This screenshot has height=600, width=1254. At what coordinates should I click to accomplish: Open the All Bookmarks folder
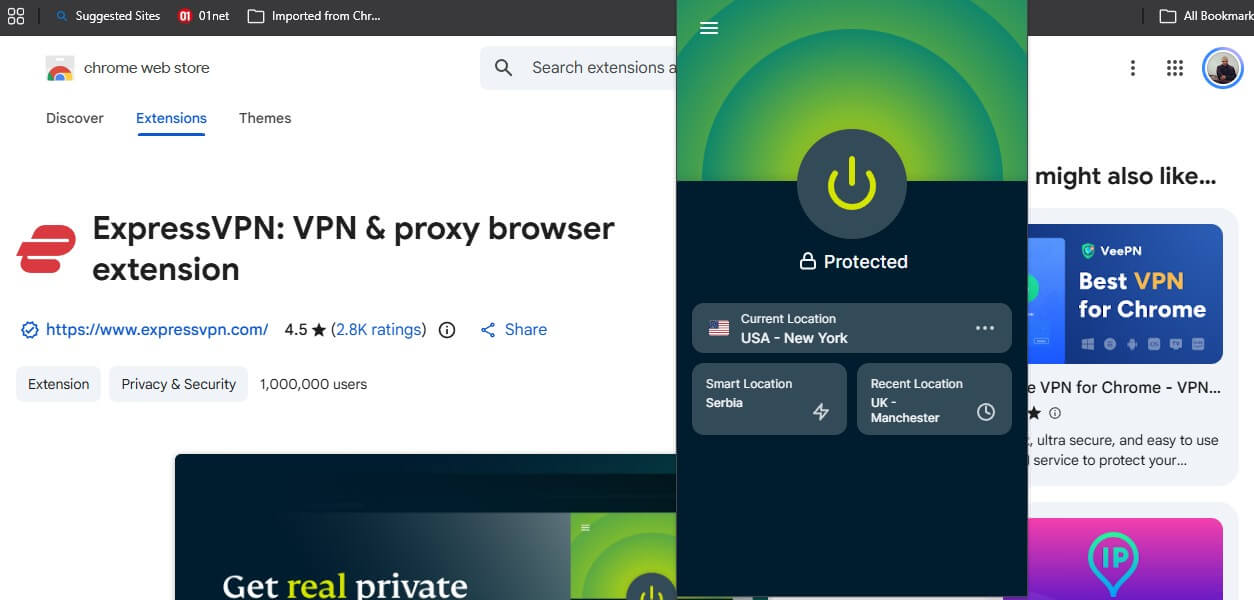[x=1206, y=16]
